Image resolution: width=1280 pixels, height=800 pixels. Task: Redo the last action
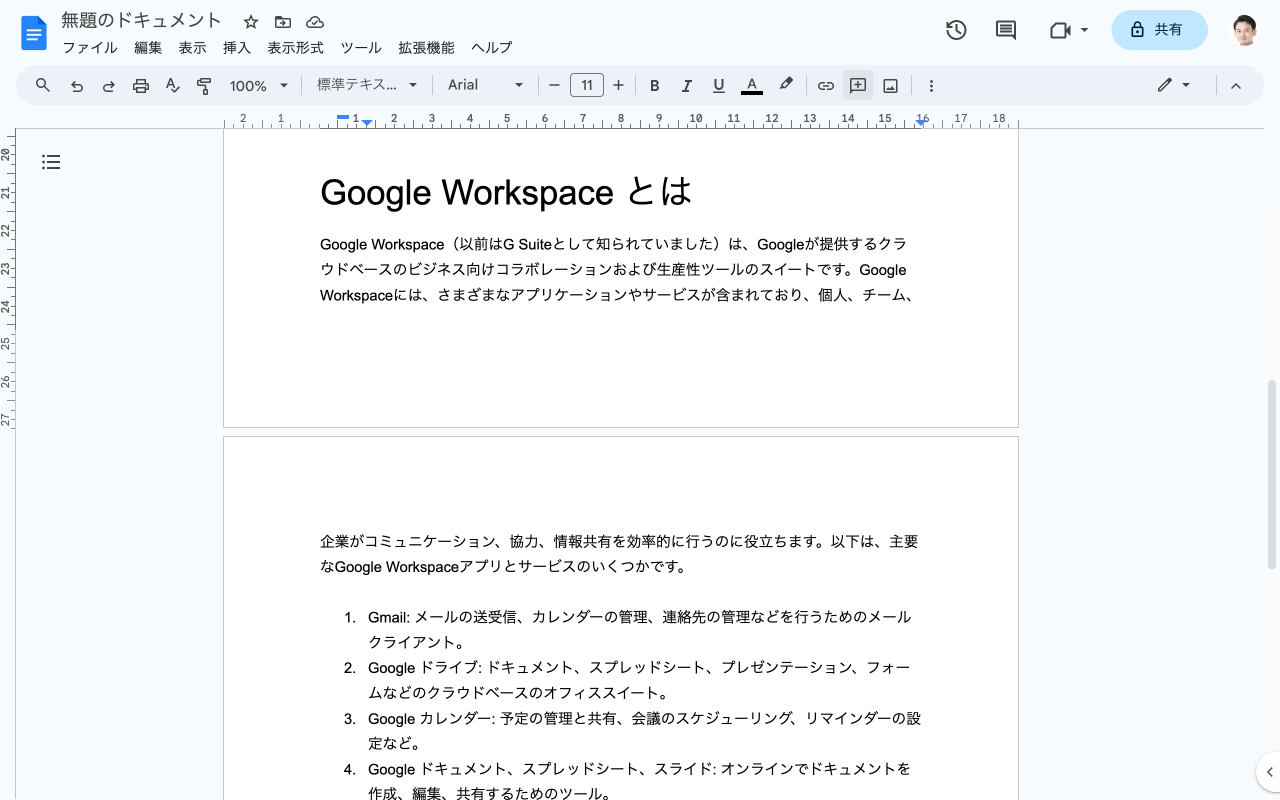(109, 86)
